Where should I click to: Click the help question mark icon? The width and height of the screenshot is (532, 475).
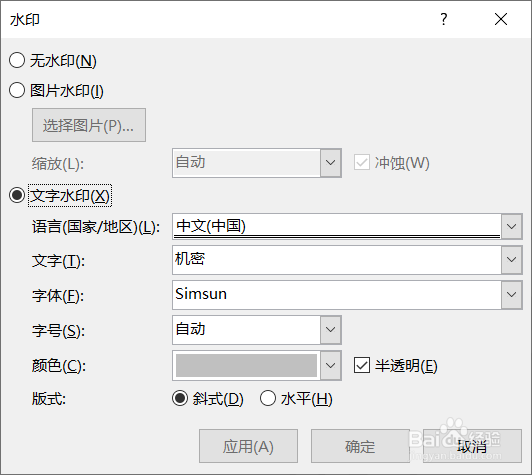[443, 19]
